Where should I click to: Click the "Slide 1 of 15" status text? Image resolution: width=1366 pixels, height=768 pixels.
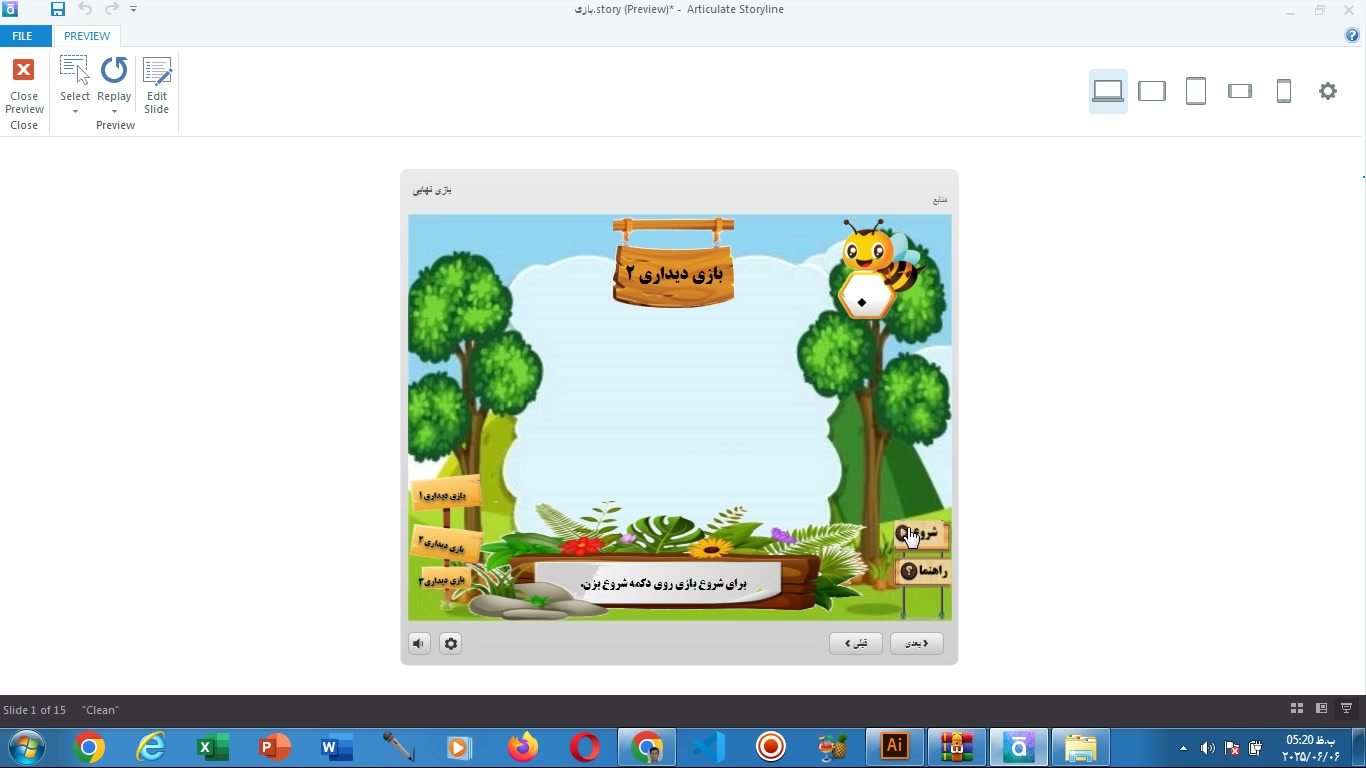[x=35, y=710]
